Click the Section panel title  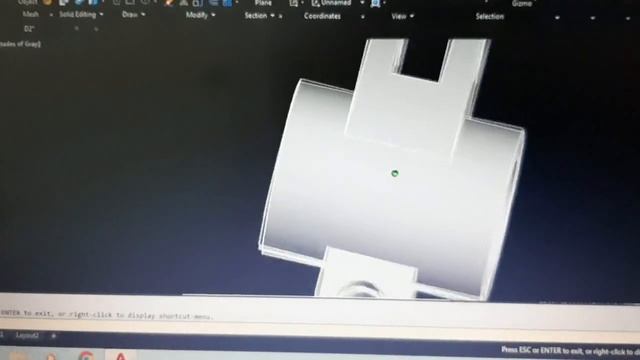[x=256, y=16]
